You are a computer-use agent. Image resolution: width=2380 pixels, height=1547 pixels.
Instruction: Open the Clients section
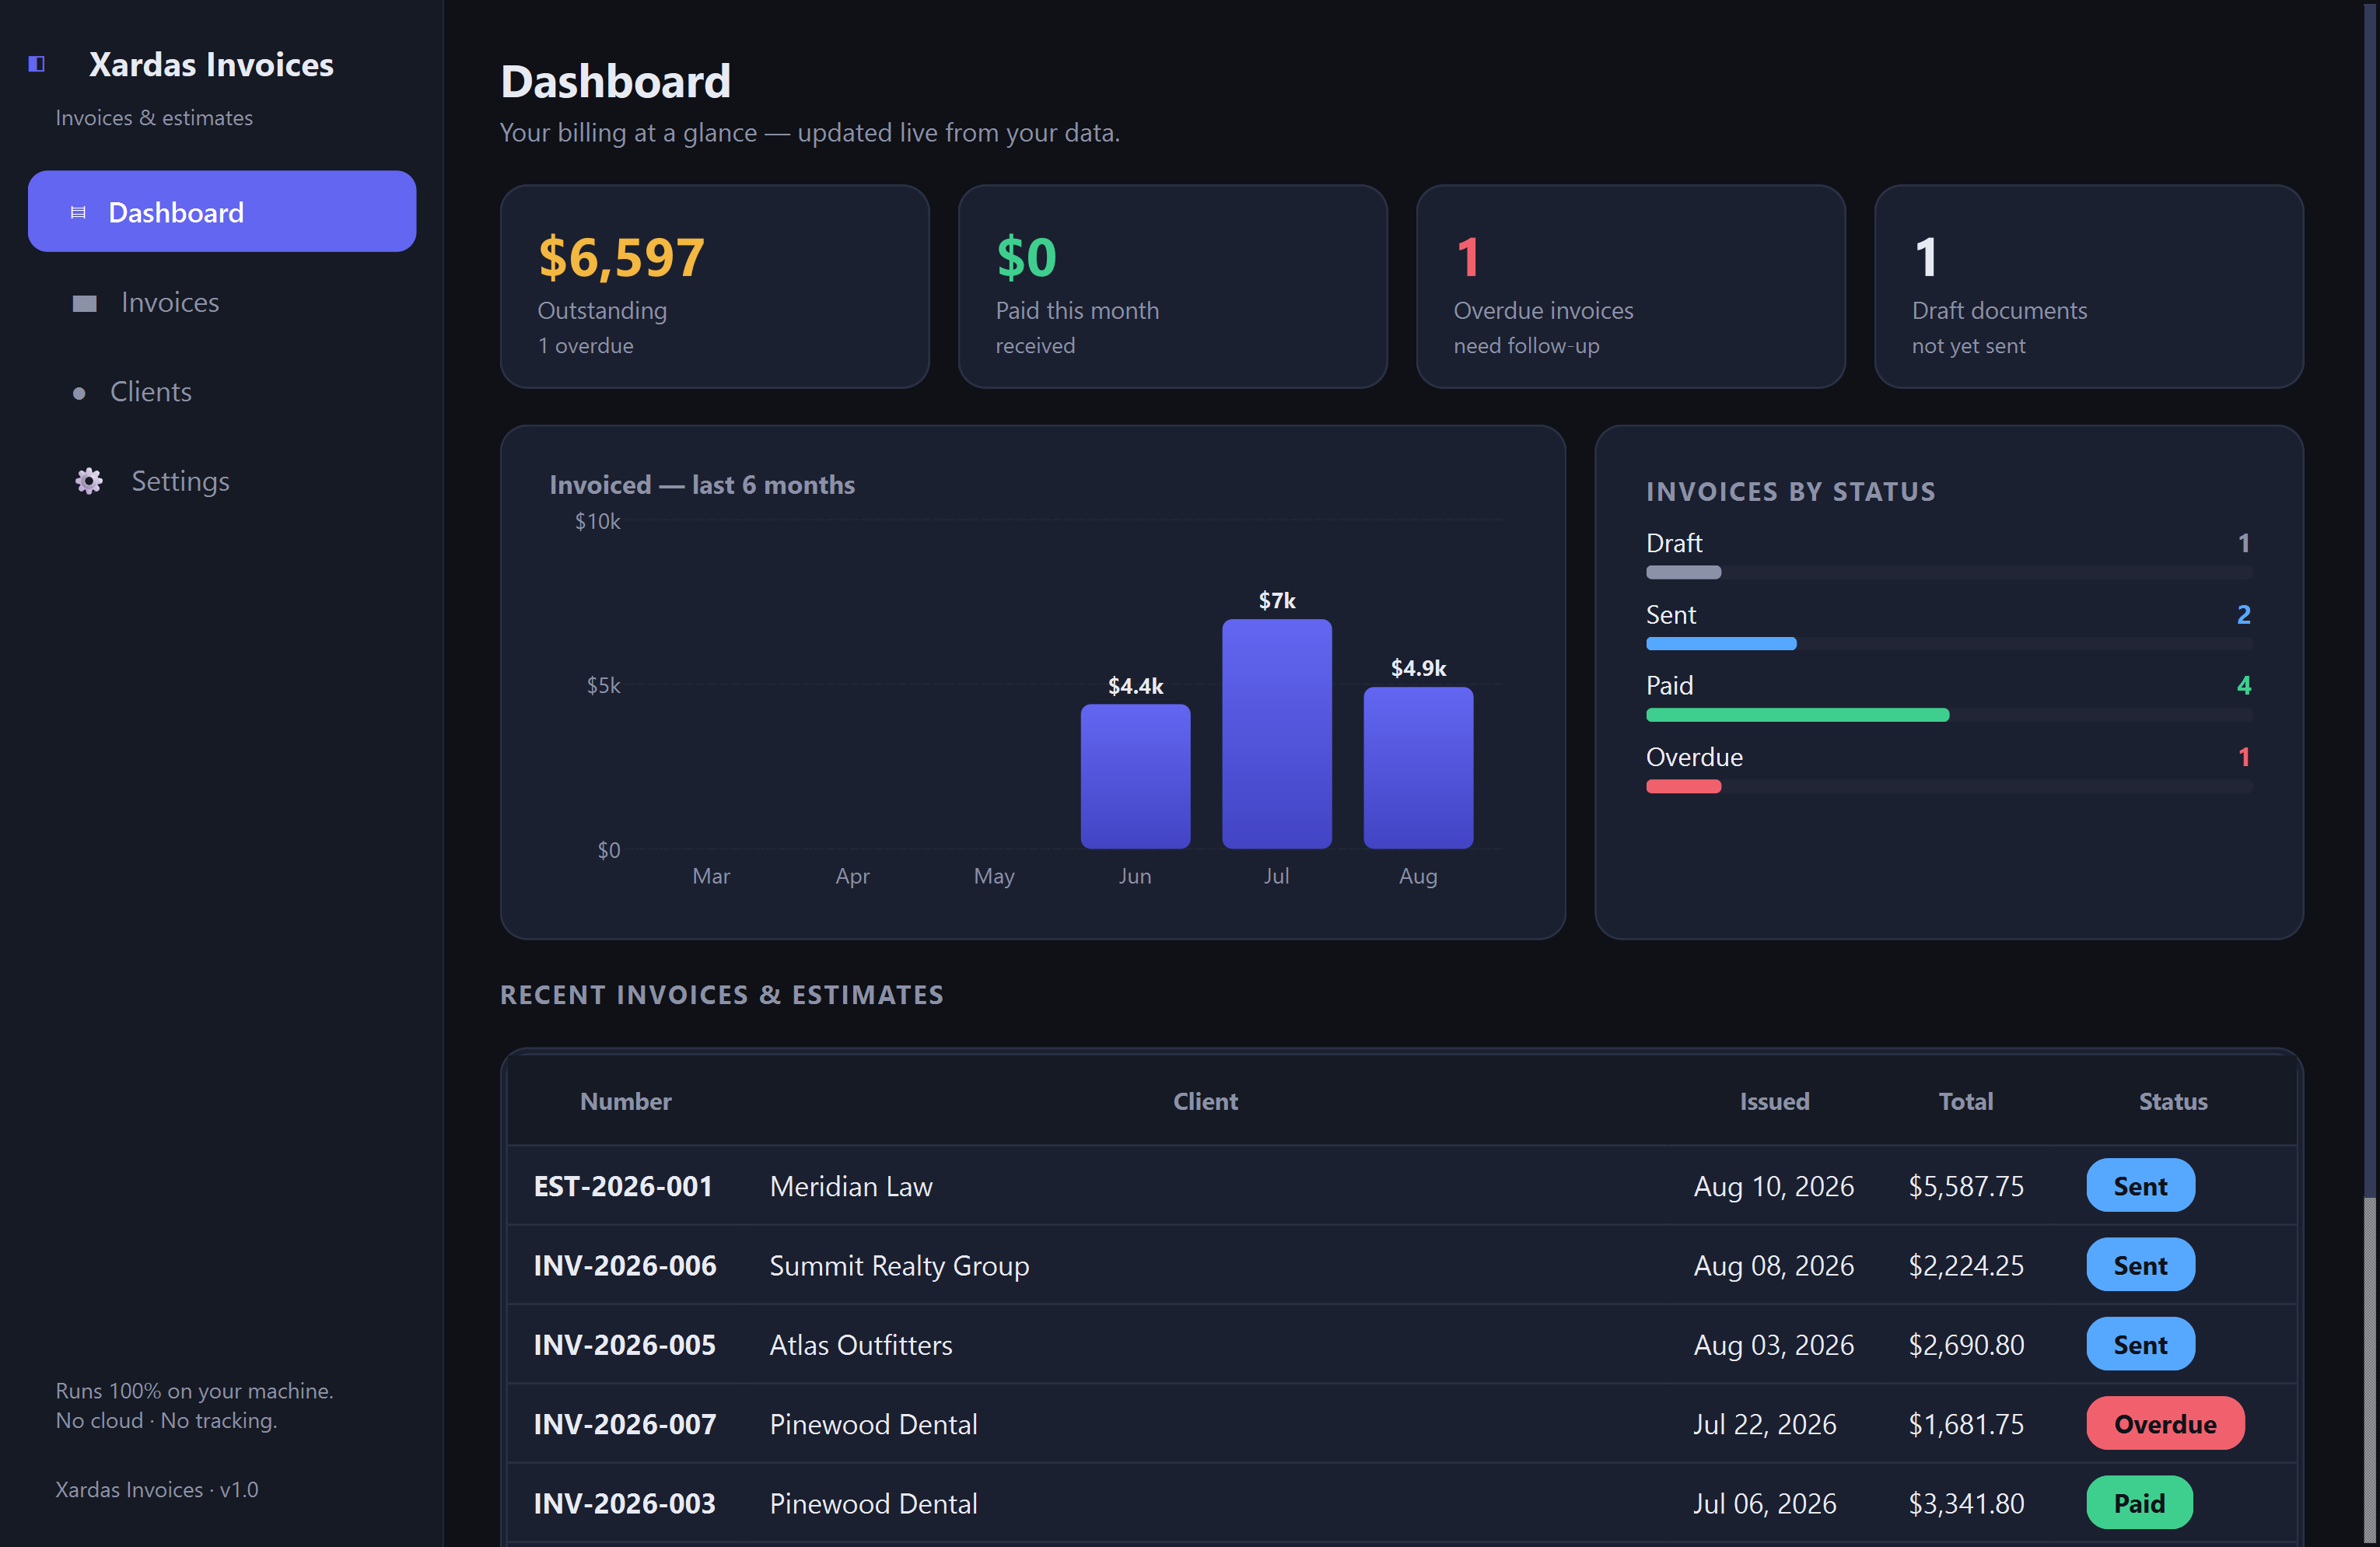point(222,392)
